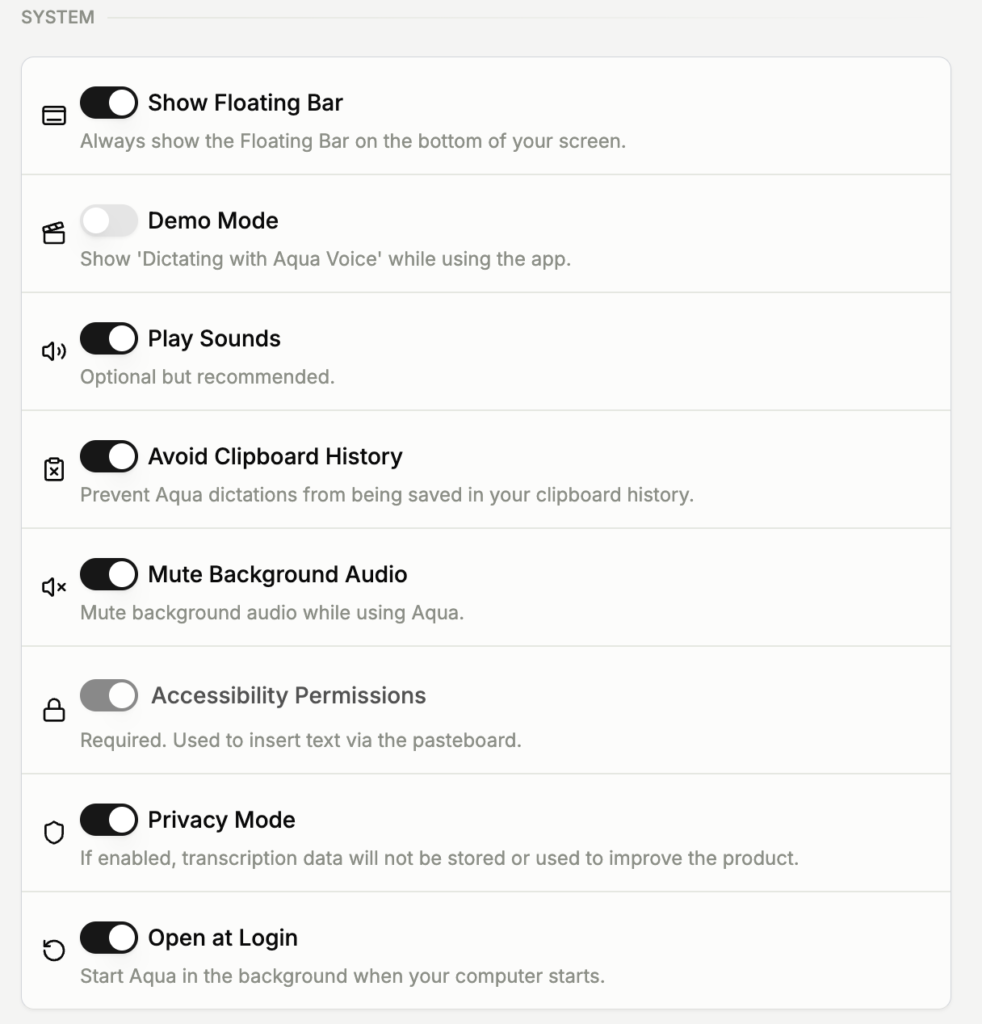
Task: Click the Demo Mode label text
Action: point(213,221)
